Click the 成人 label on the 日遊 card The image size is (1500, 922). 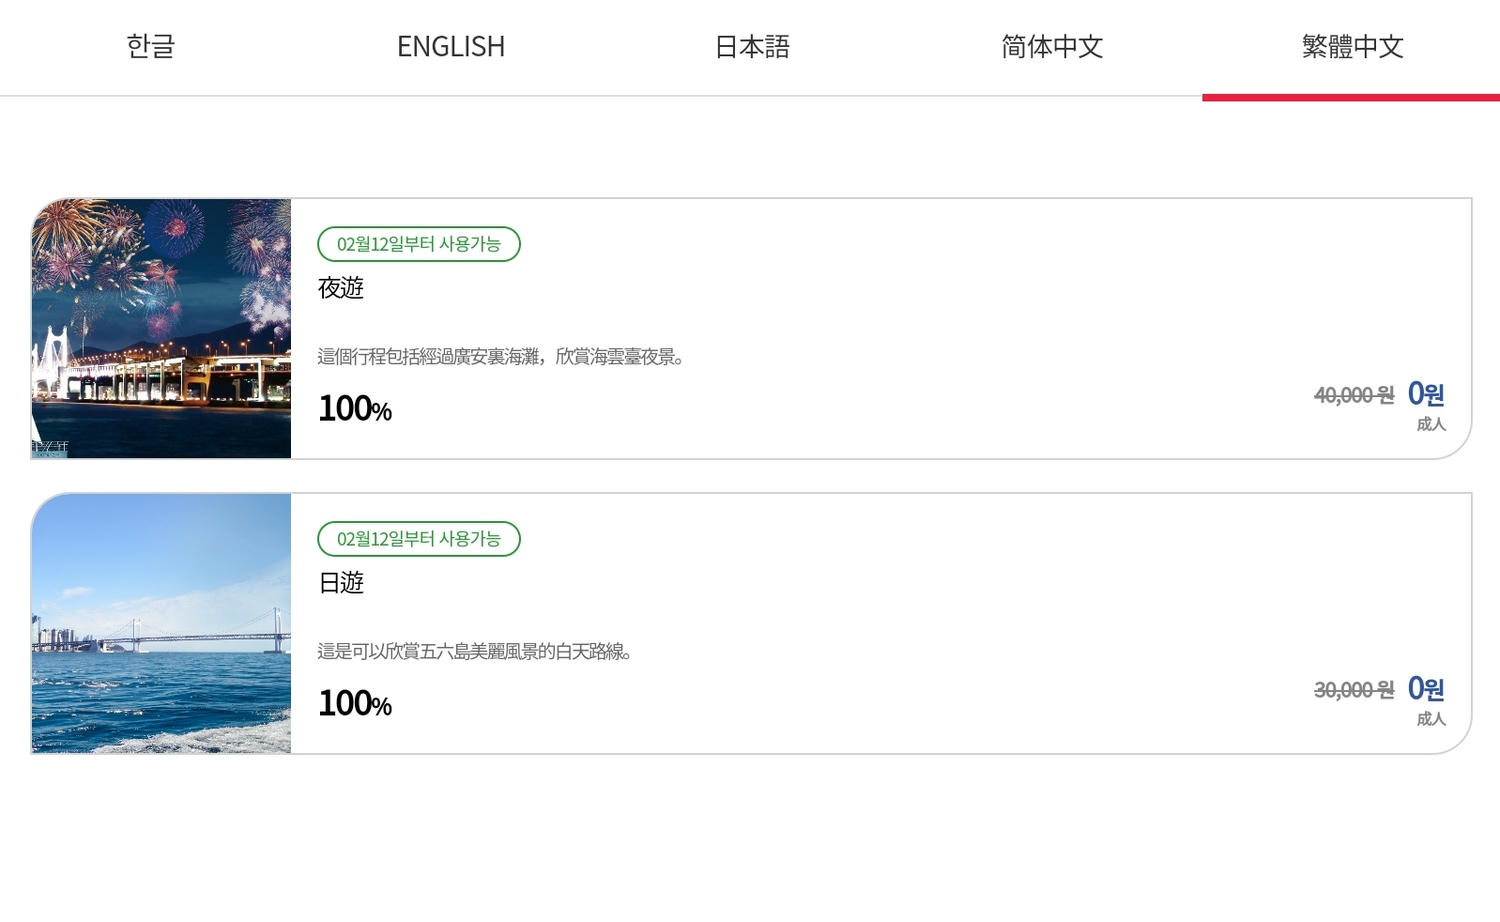(1431, 719)
